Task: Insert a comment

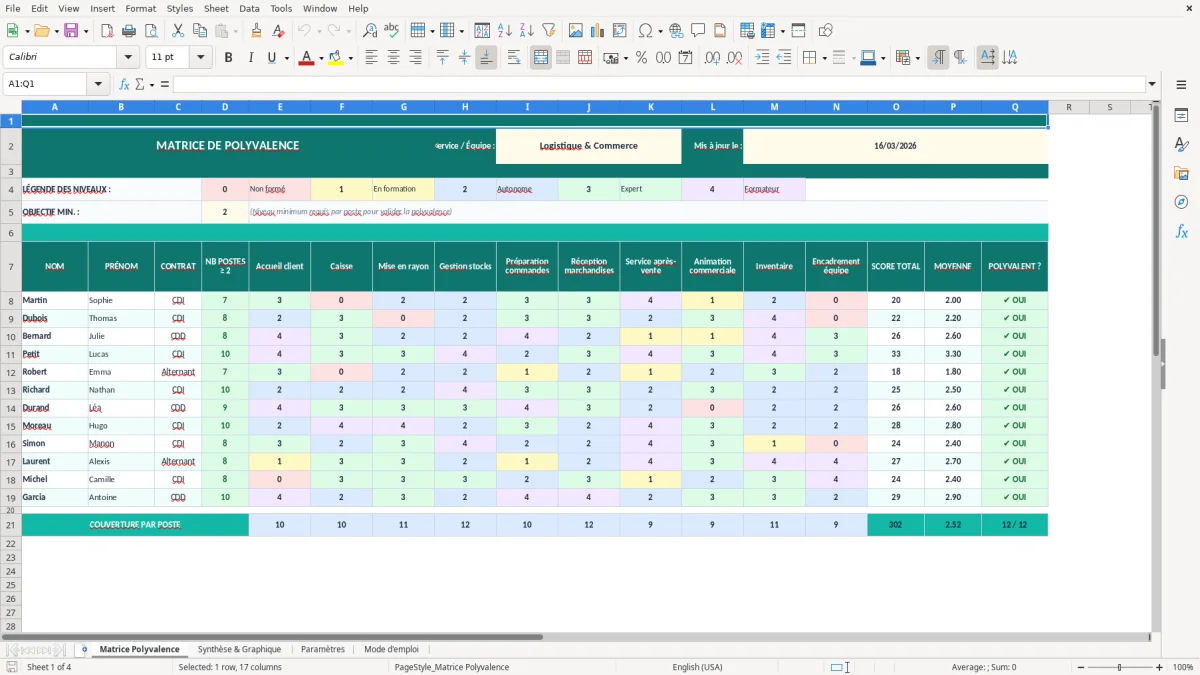Action: click(698, 31)
